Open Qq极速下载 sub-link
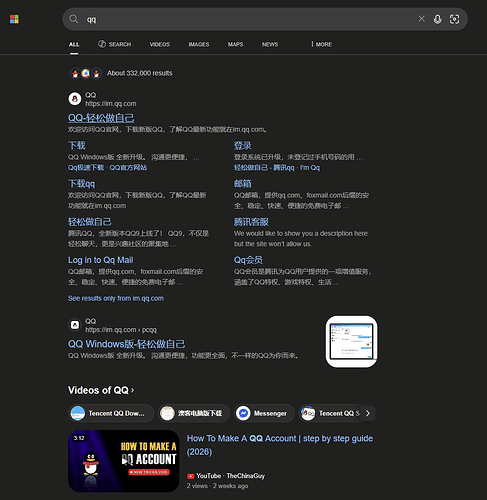Screen dimensions: 487x500 [x=86, y=168]
